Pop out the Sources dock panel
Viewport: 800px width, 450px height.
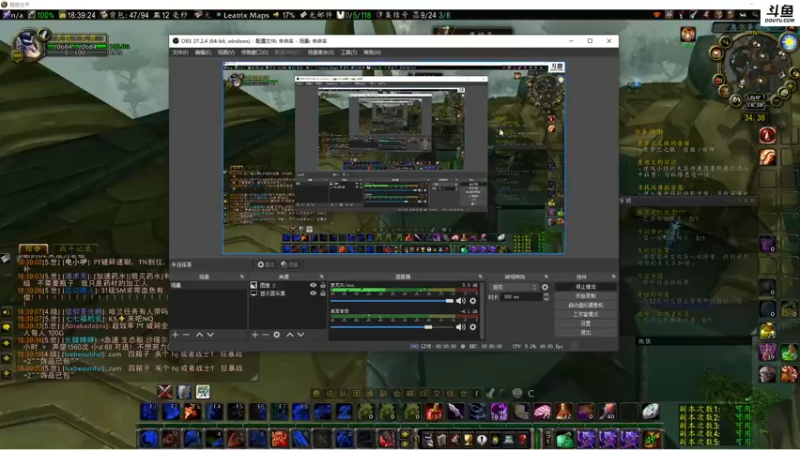(321, 277)
